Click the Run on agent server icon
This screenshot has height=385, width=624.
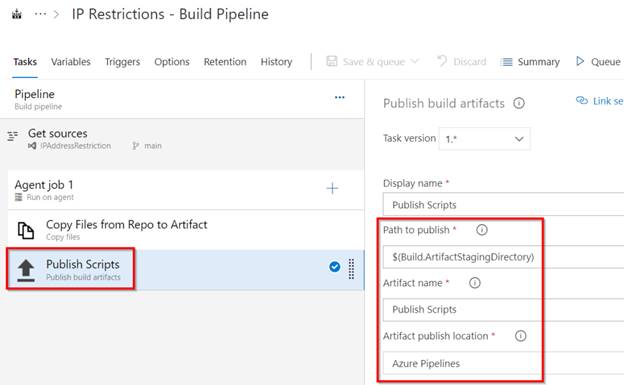pos(18,197)
